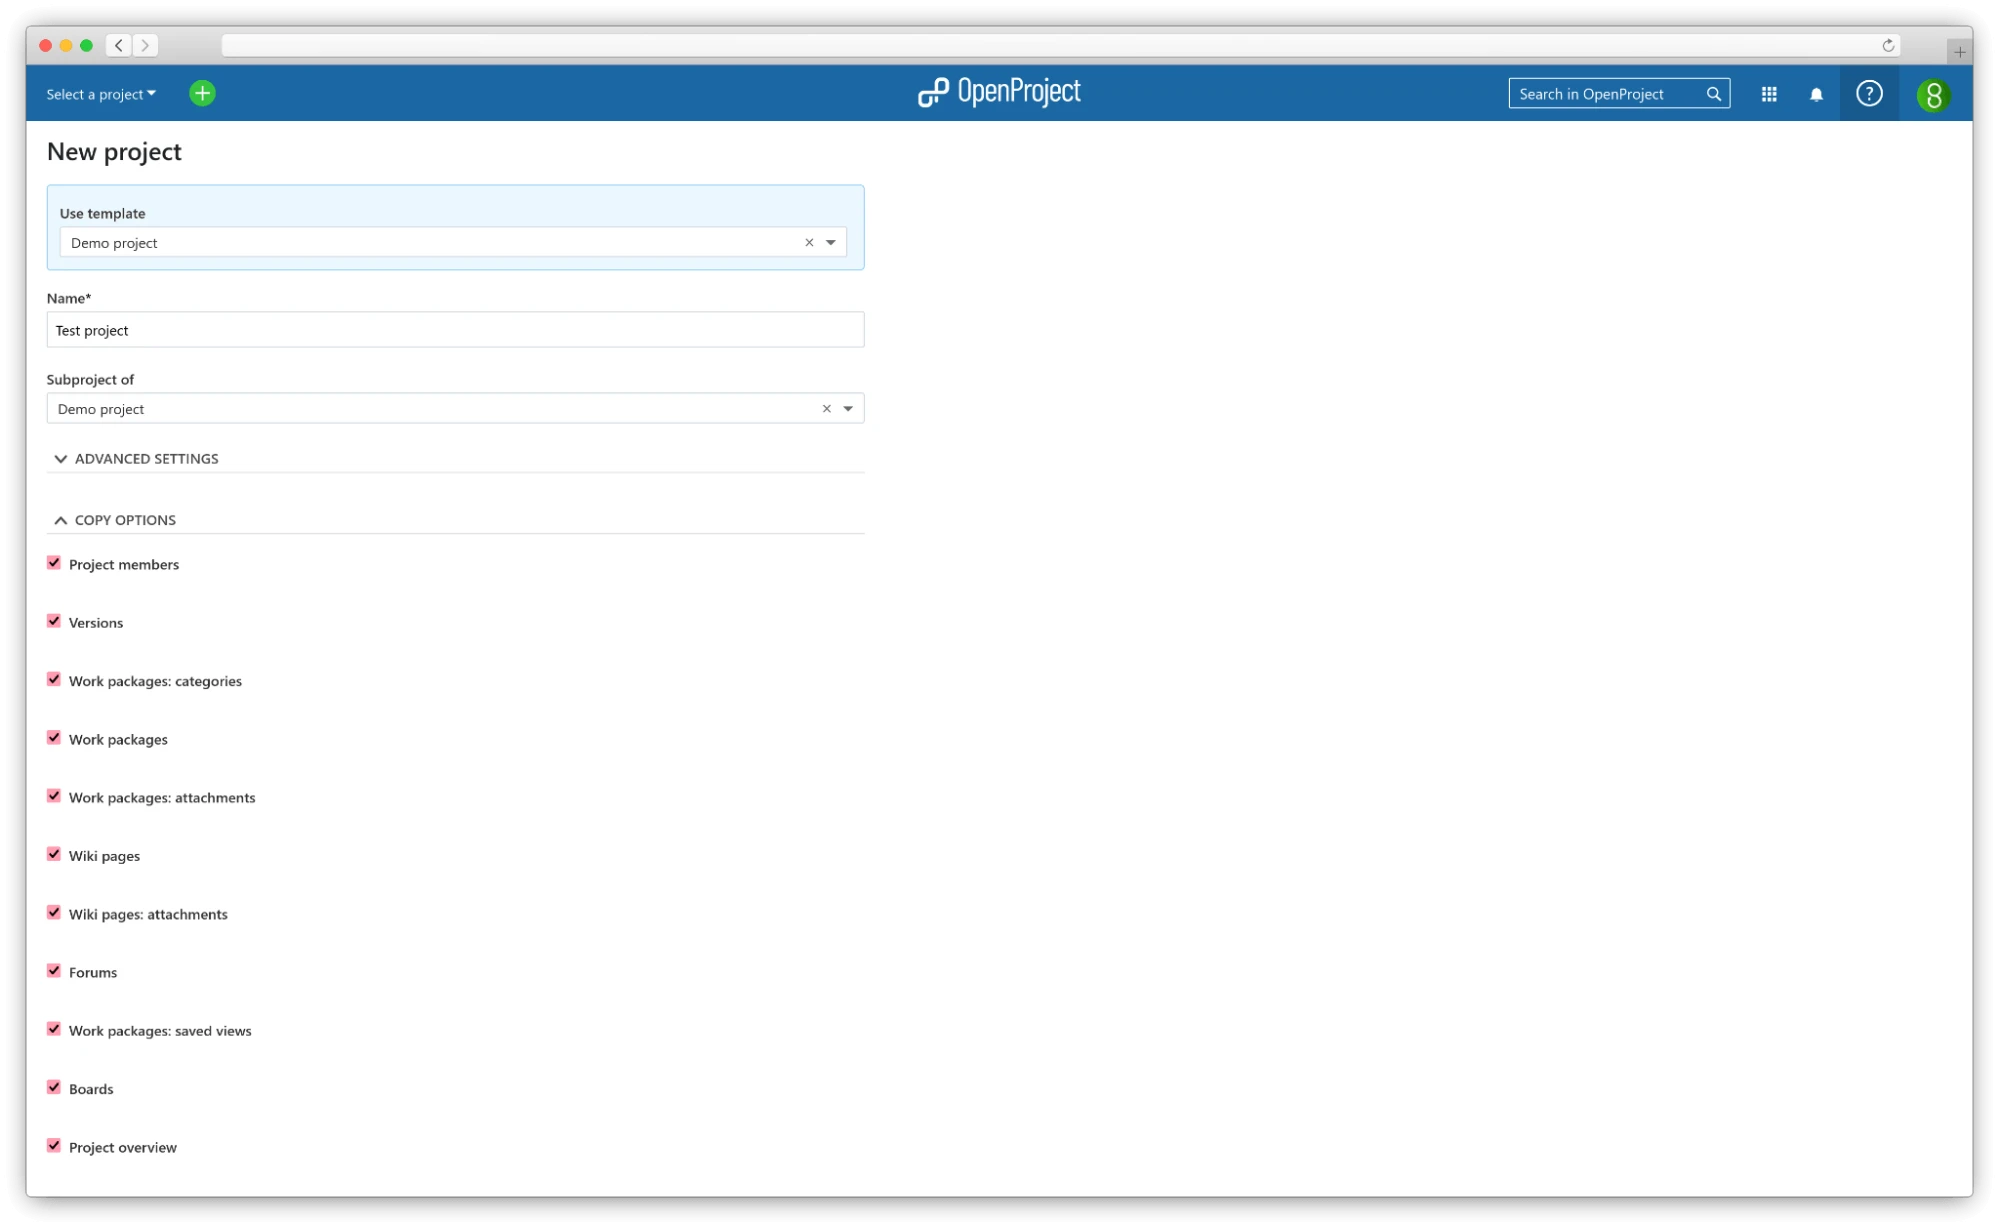Click the Name input field
Image resolution: width=1999 pixels, height=1224 pixels.
pos(455,330)
